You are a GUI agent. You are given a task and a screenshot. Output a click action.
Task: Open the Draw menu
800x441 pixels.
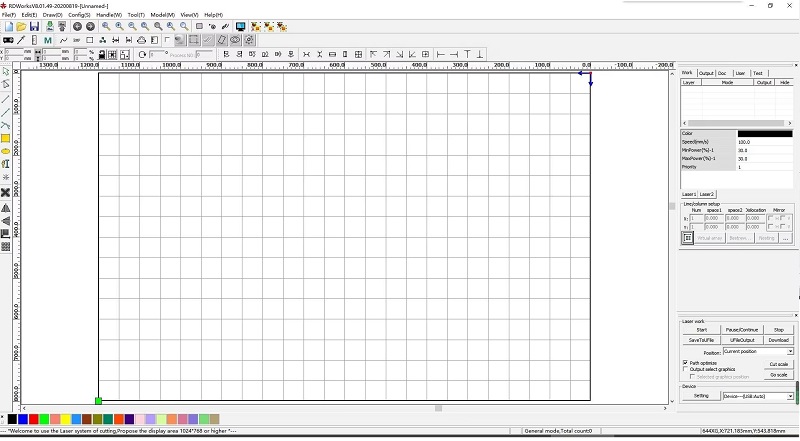click(53, 15)
